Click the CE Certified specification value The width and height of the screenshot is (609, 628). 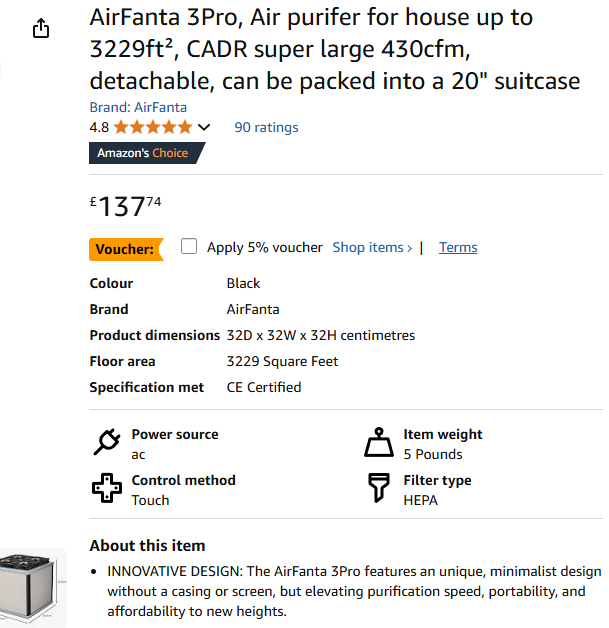pos(264,387)
